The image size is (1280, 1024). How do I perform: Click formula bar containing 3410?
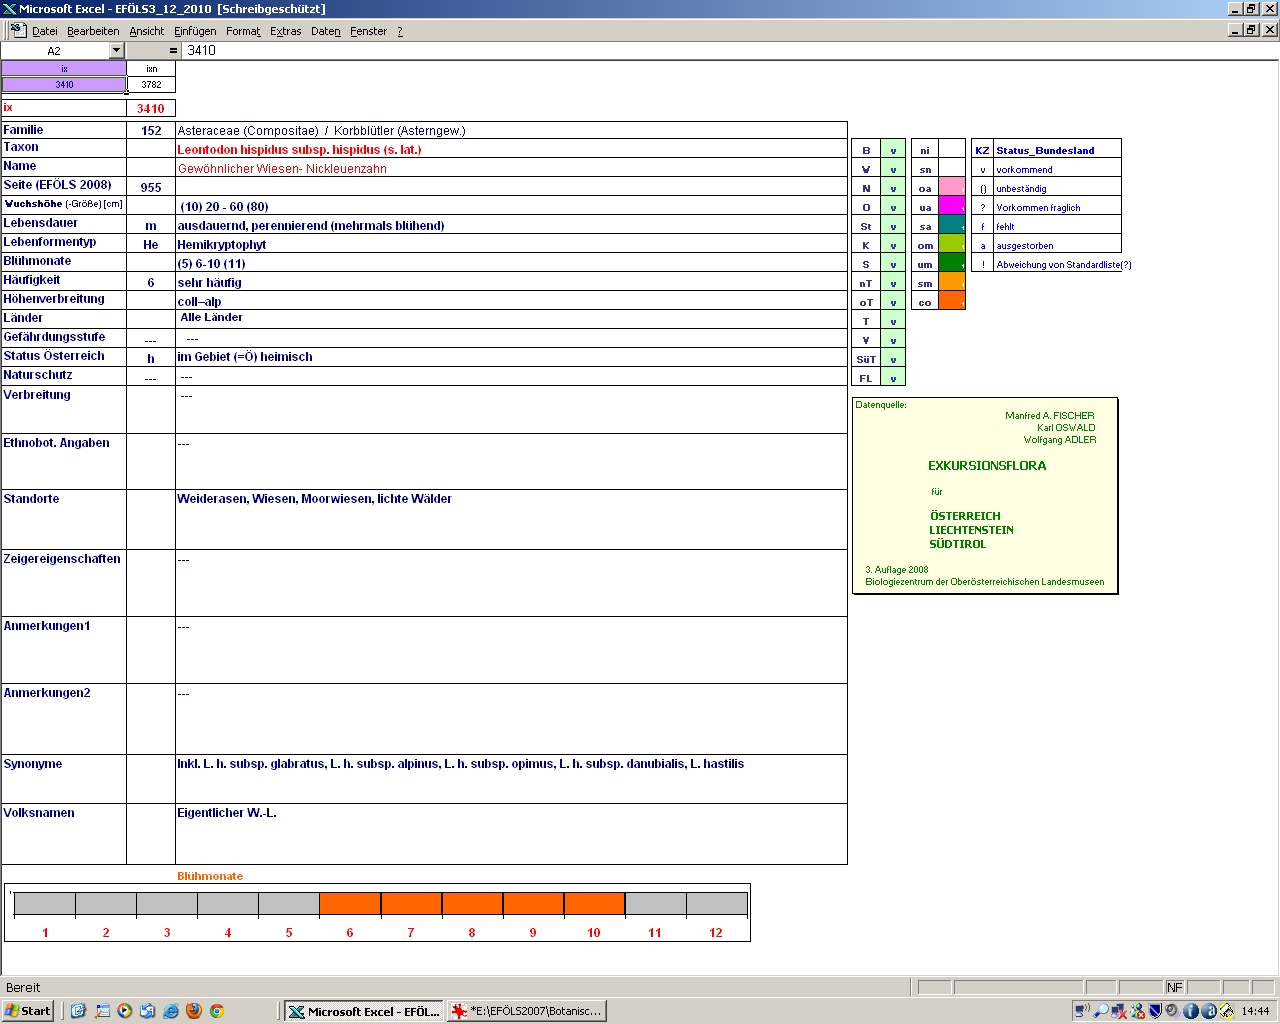730,50
